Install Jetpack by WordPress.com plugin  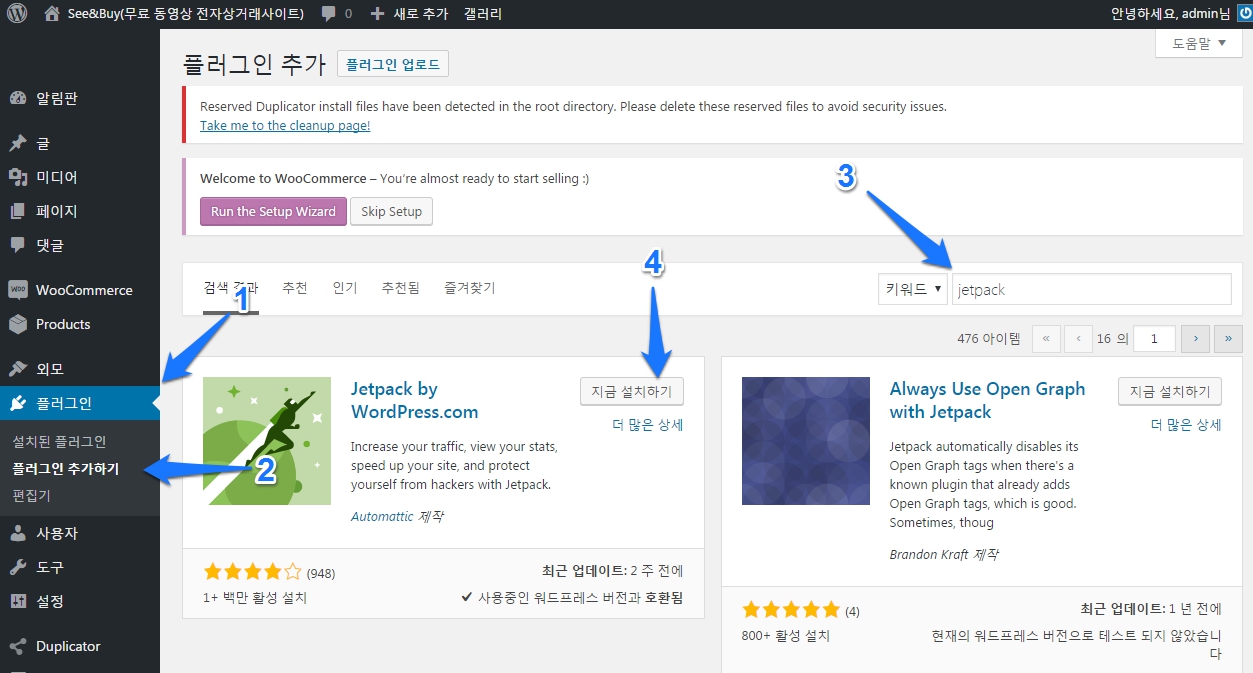tap(631, 391)
